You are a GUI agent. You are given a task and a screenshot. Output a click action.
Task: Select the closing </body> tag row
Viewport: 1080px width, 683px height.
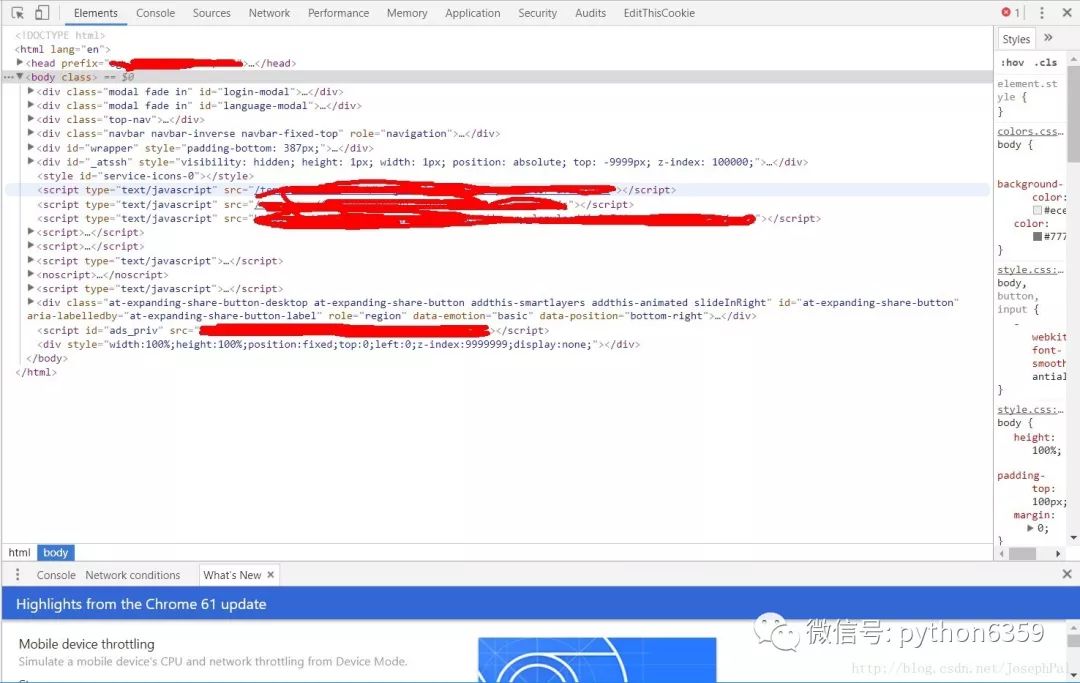point(47,358)
